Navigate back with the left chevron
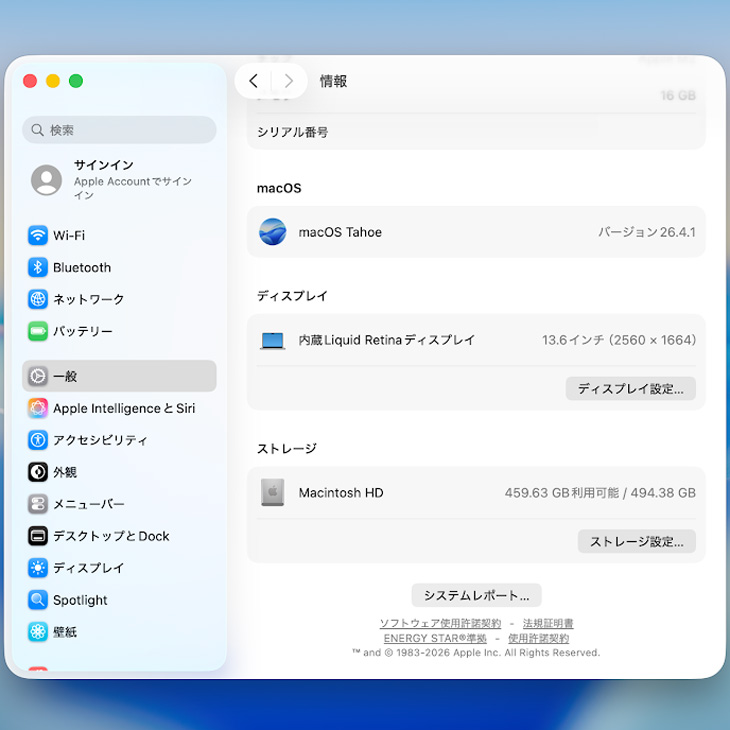Viewport: 730px width, 730px height. [x=253, y=81]
